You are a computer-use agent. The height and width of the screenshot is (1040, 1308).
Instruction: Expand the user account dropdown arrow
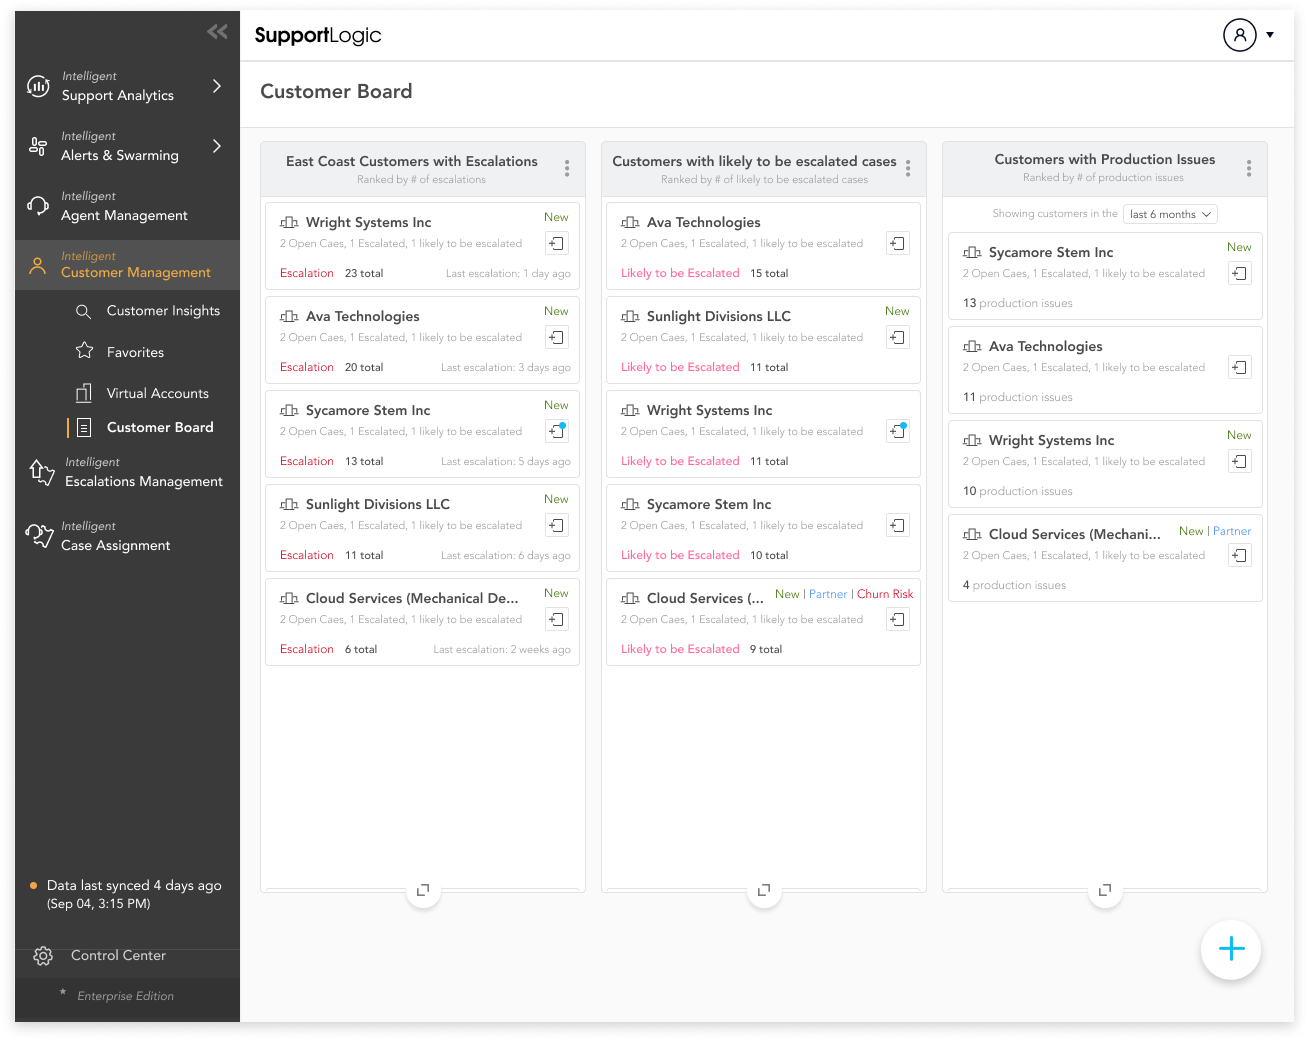pos(1270,35)
